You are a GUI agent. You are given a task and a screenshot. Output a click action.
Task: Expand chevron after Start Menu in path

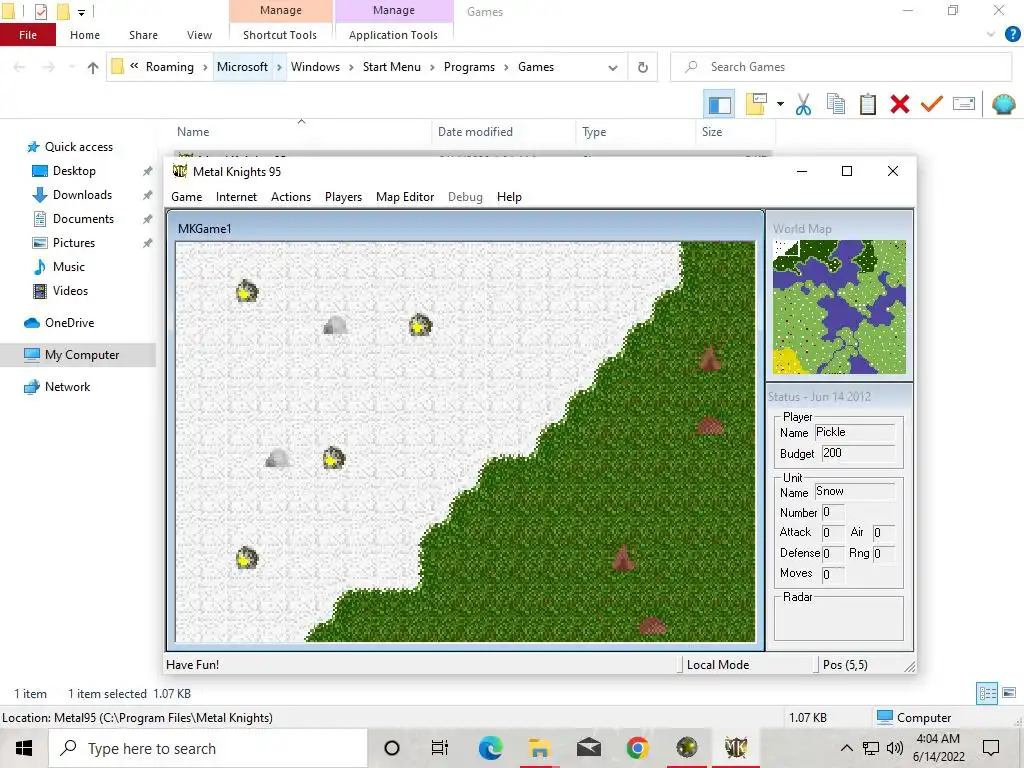[432, 67]
